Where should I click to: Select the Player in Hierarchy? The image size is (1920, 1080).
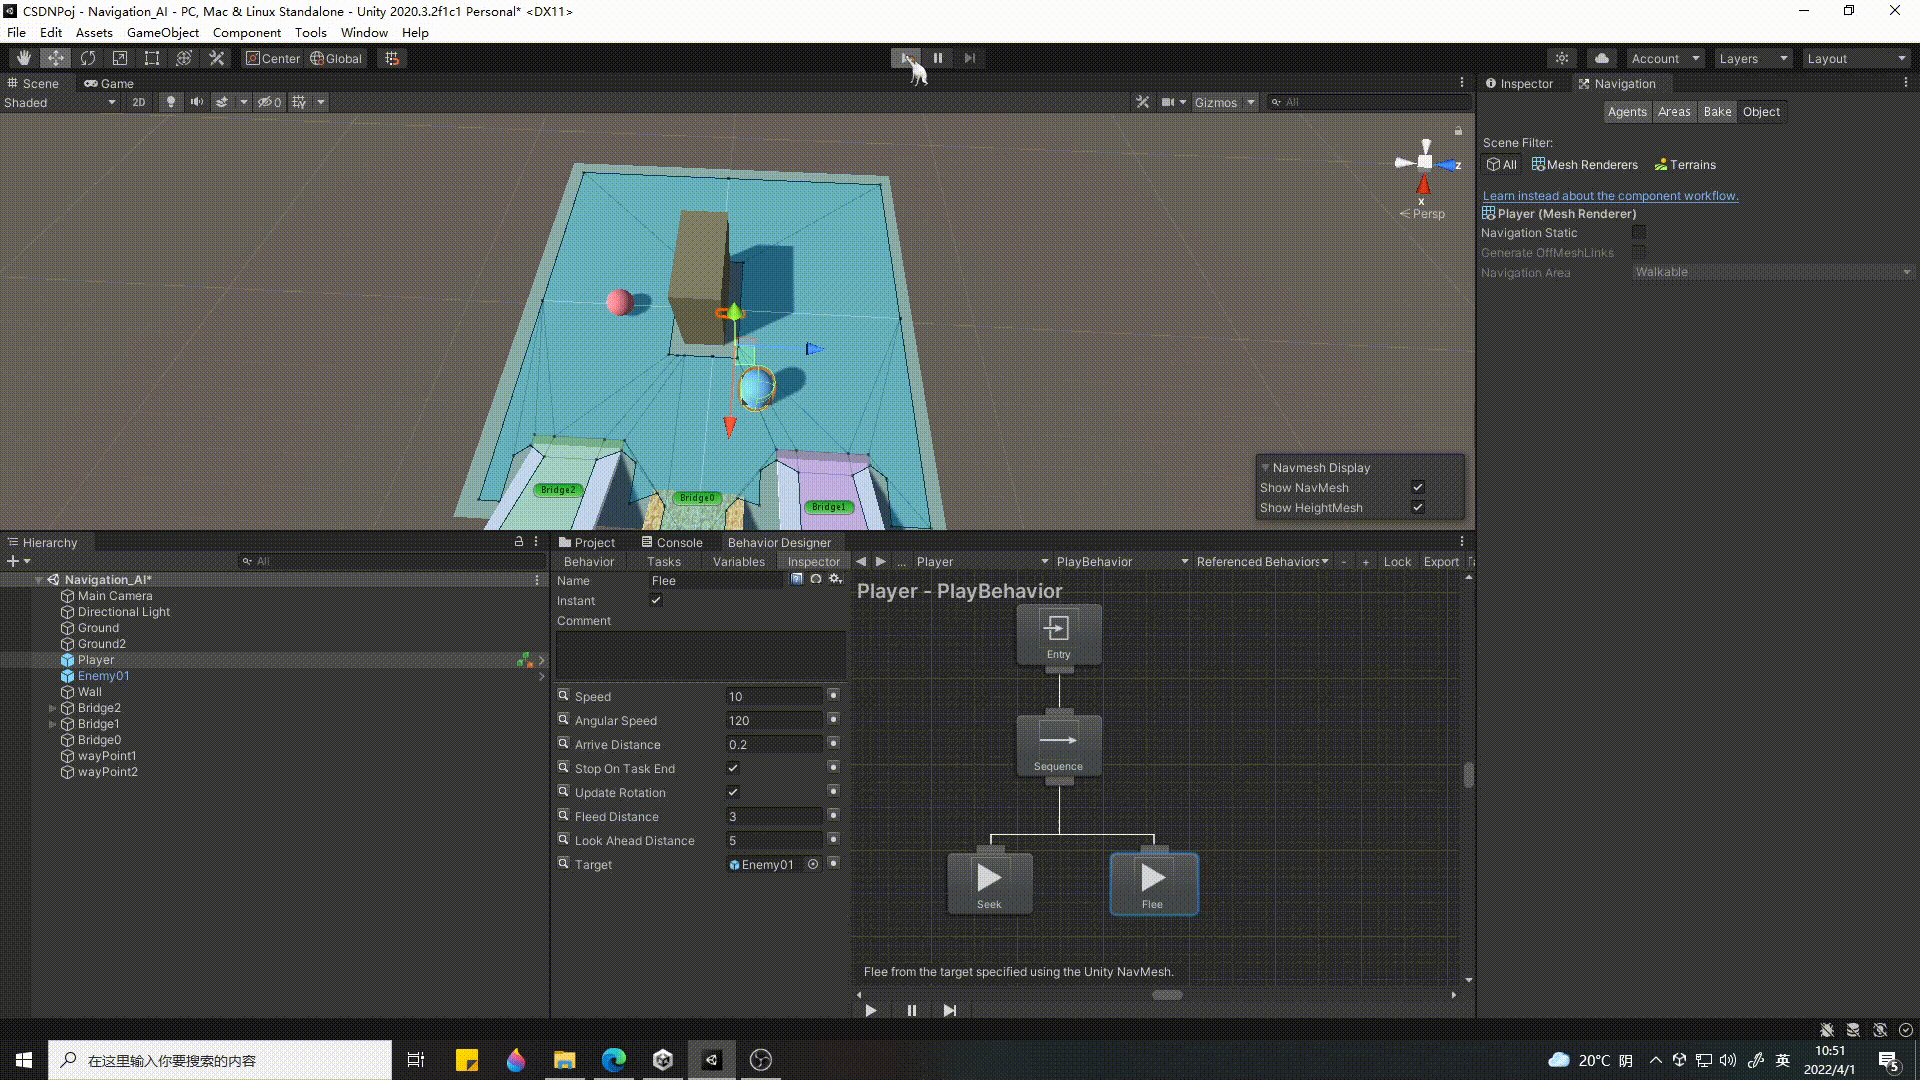(x=94, y=659)
